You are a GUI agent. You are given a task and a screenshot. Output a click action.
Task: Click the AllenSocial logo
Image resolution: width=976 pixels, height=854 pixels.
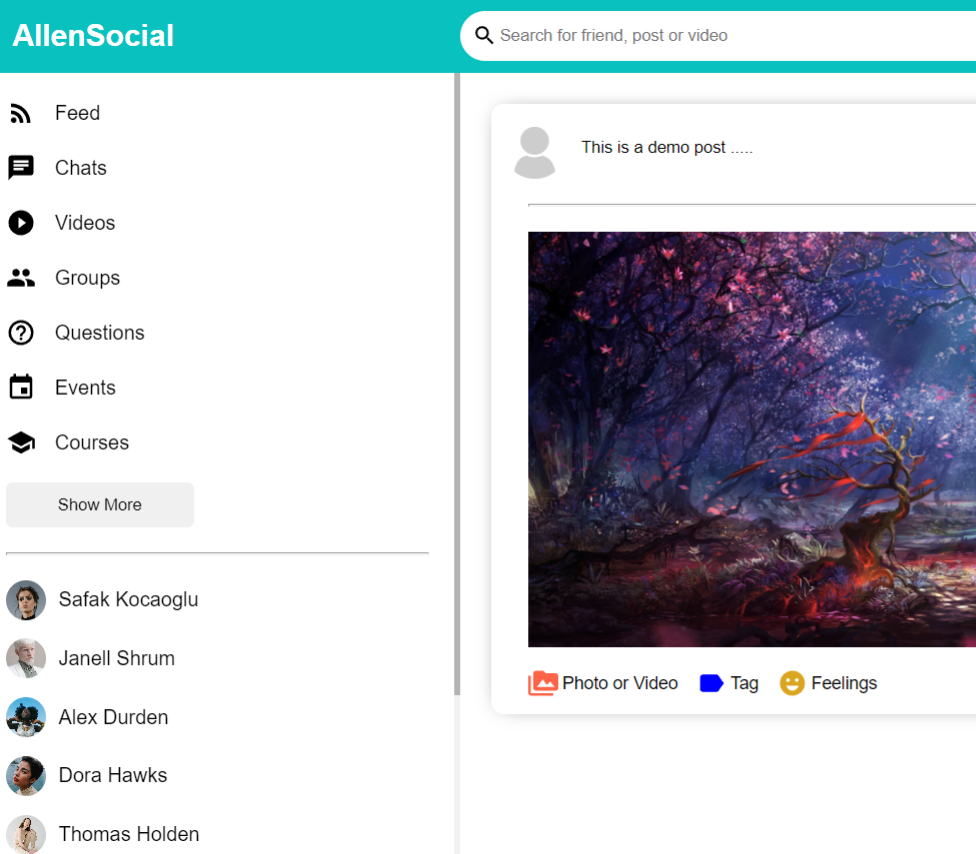pyautogui.click(x=93, y=35)
